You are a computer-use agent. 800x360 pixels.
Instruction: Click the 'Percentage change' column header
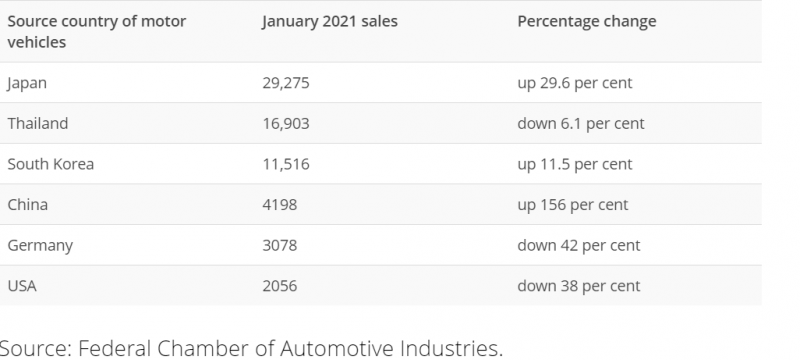tap(587, 21)
